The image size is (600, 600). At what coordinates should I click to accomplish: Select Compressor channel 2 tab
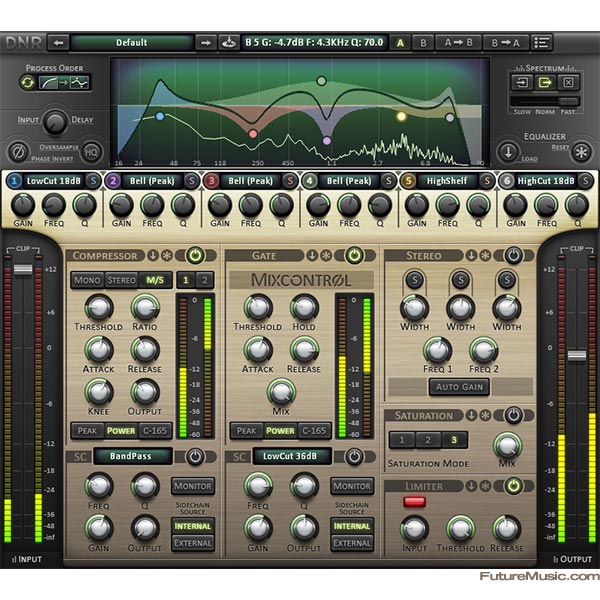[204, 280]
